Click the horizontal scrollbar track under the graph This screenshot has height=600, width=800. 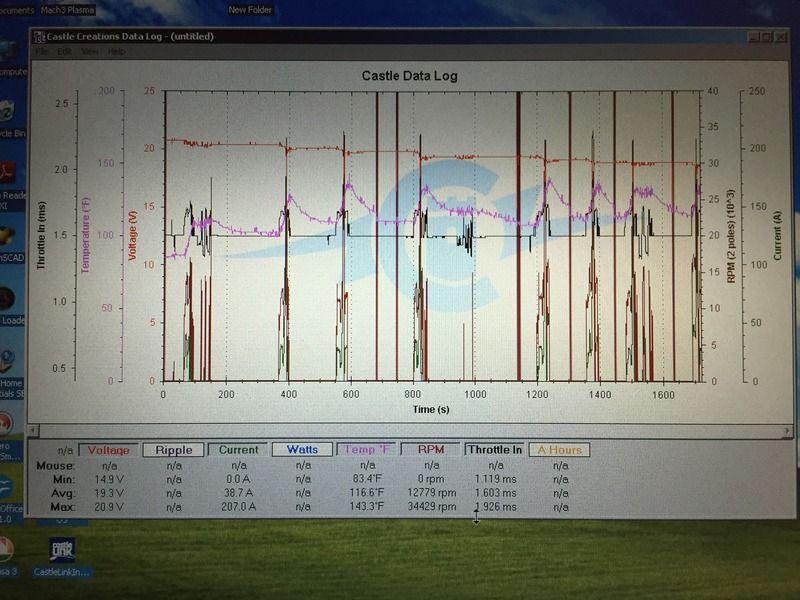click(410, 431)
